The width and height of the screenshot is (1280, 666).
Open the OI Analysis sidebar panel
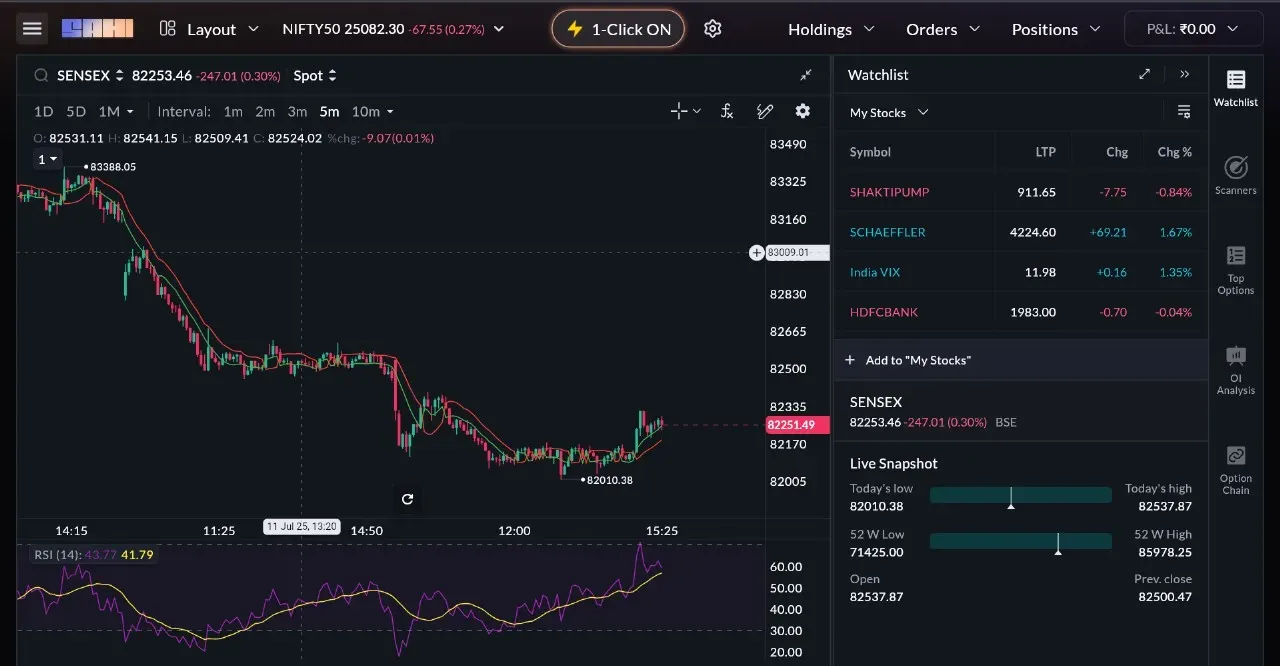pyautogui.click(x=1235, y=370)
